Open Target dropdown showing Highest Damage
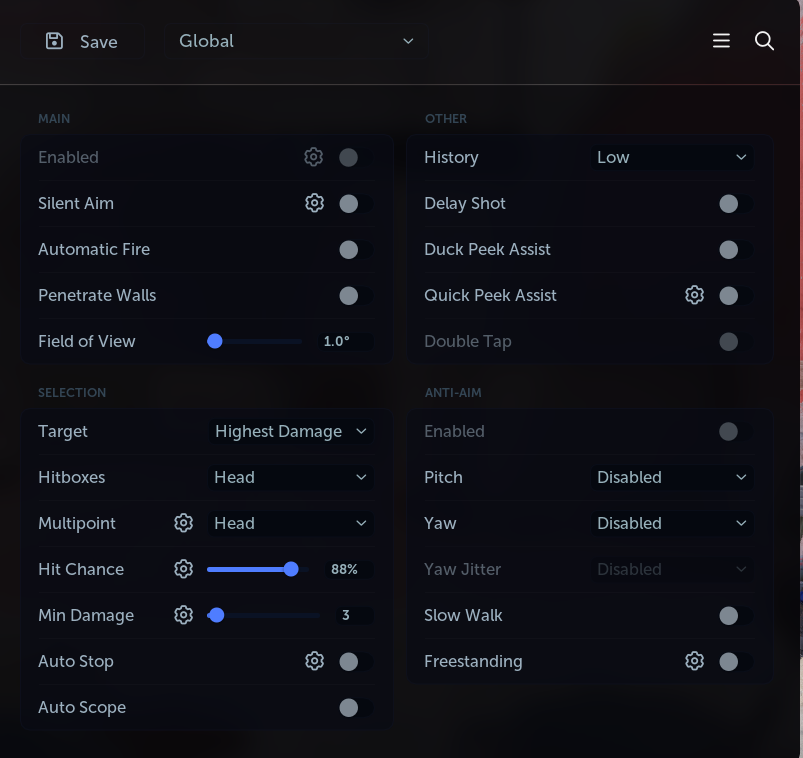 click(x=291, y=431)
